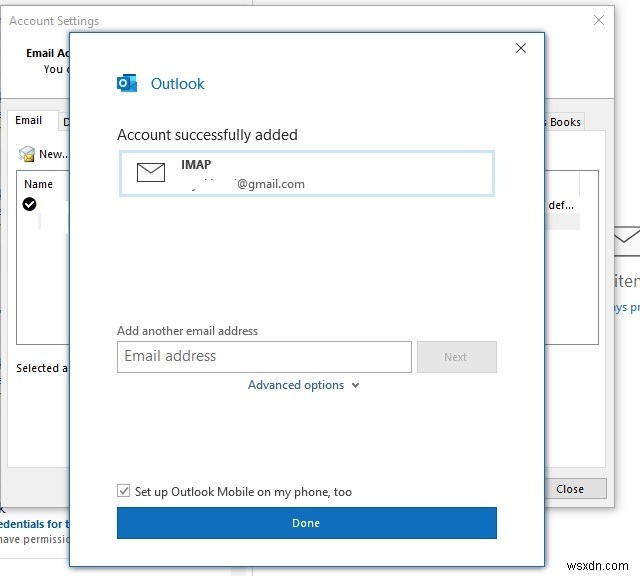
Task: Expand Advanced options
Action: pos(303,385)
